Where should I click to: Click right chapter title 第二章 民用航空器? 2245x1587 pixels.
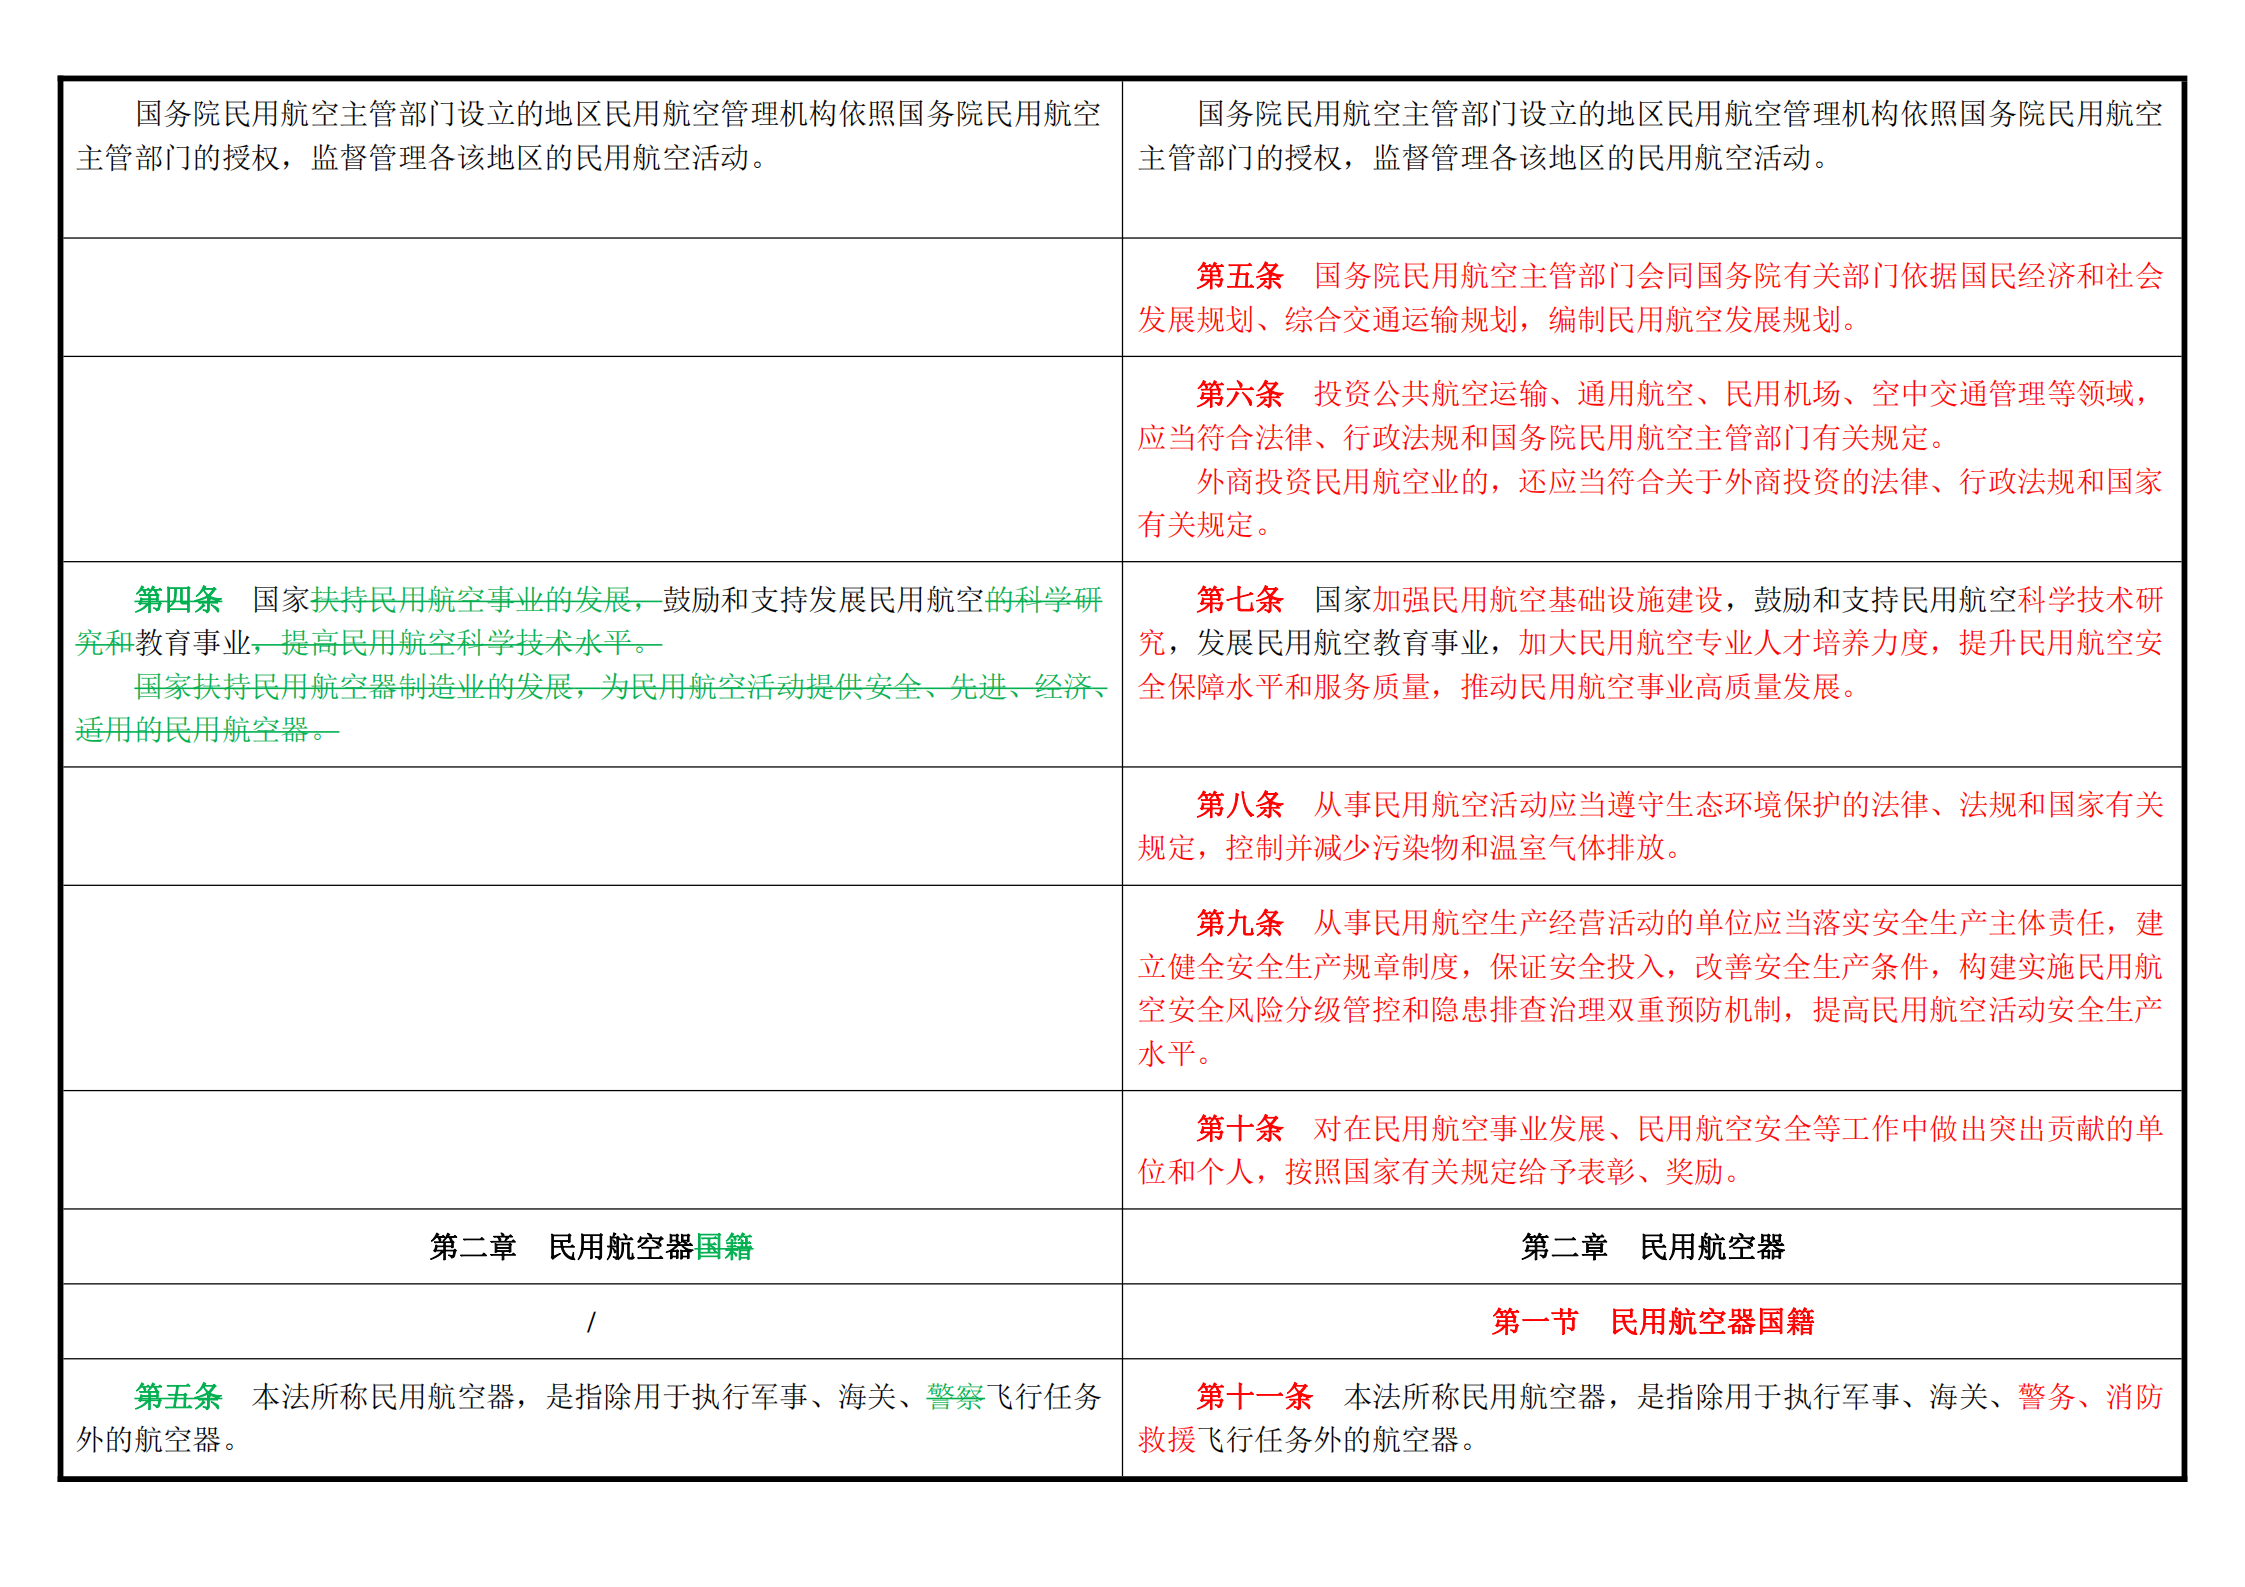(x=1652, y=1247)
